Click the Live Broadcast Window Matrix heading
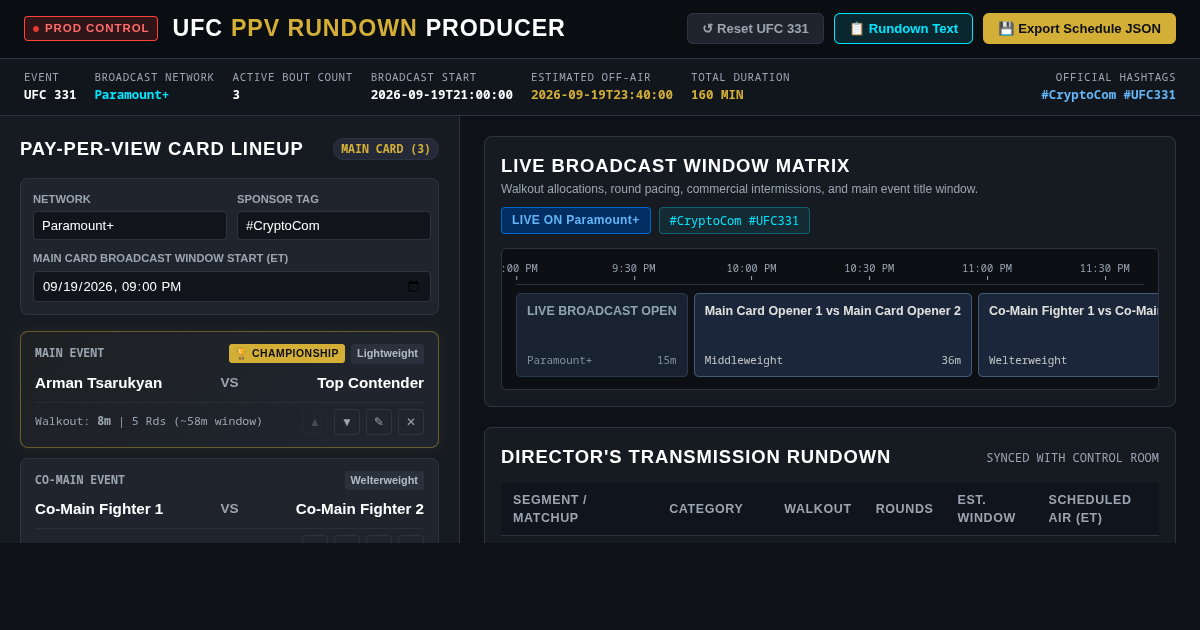1200x630 pixels. [x=675, y=166]
